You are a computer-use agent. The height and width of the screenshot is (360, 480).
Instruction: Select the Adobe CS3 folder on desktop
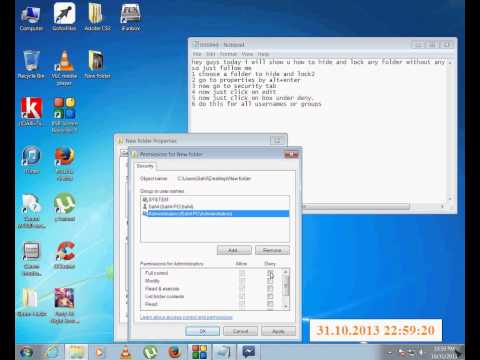pos(97,17)
